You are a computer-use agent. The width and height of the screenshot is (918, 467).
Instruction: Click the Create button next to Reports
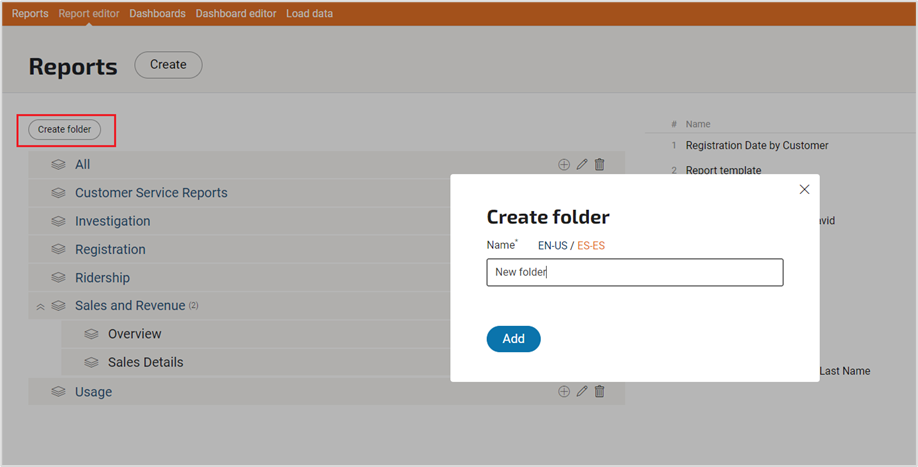click(168, 65)
